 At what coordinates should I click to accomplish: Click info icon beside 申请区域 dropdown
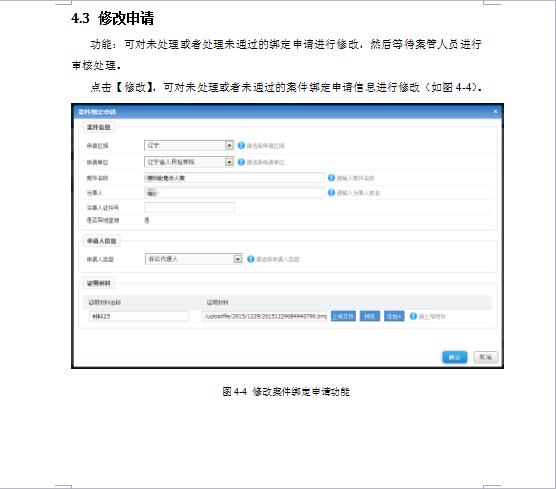pyautogui.click(x=241, y=145)
